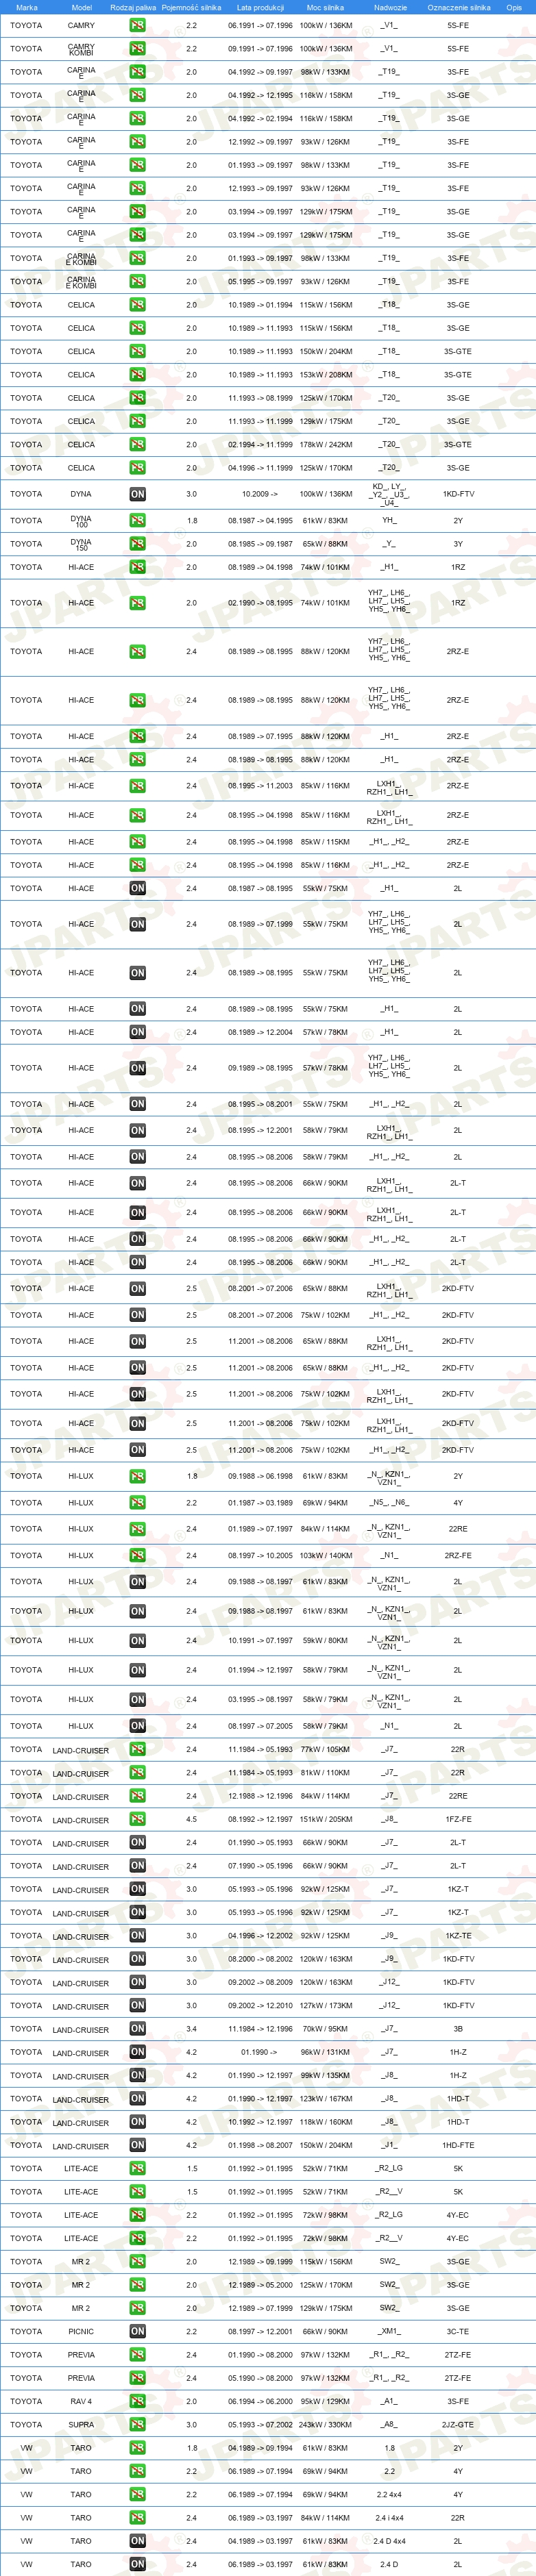This screenshot has height=2576, width=536.
Task: Click the DYNA 100 model cell
Action: (81, 521)
